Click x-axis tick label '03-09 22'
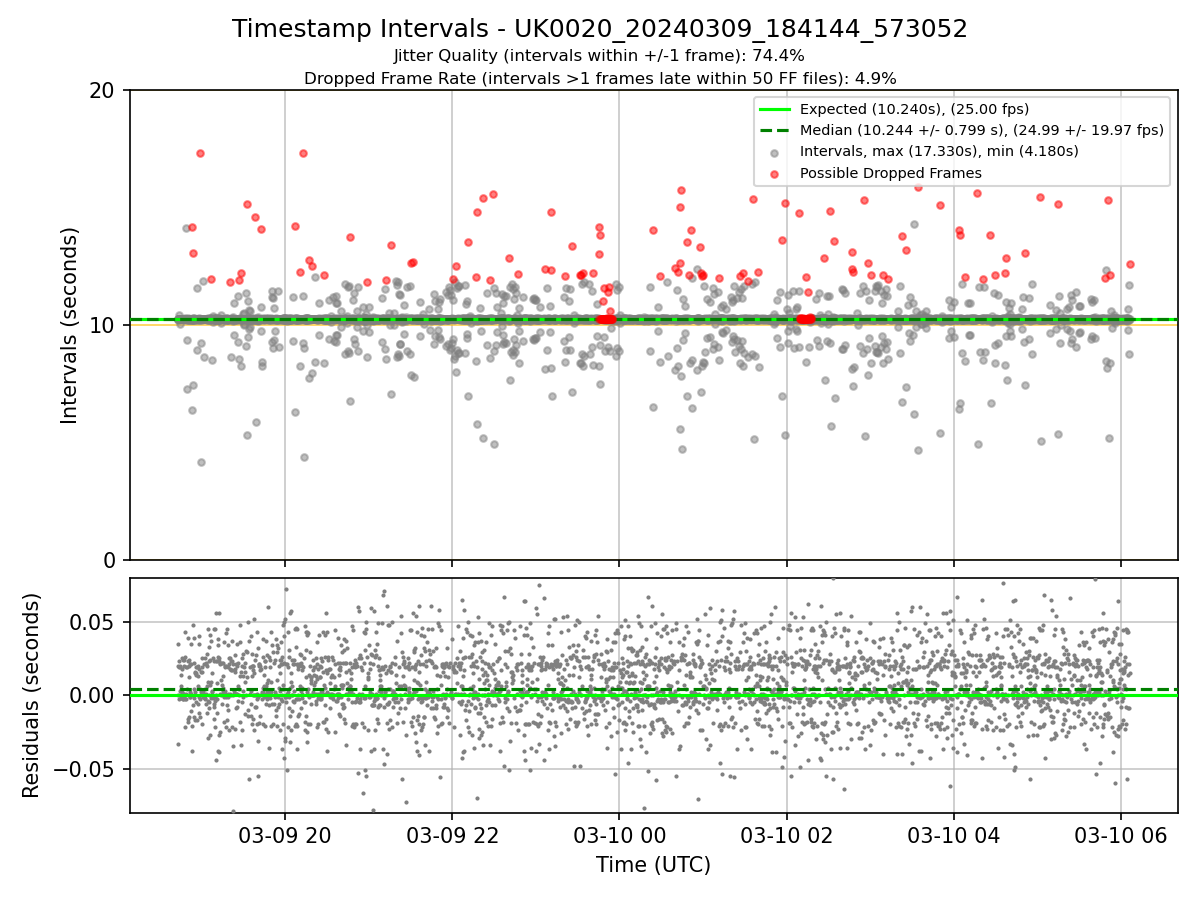Viewport: 1200px width, 900px height. [x=452, y=834]
